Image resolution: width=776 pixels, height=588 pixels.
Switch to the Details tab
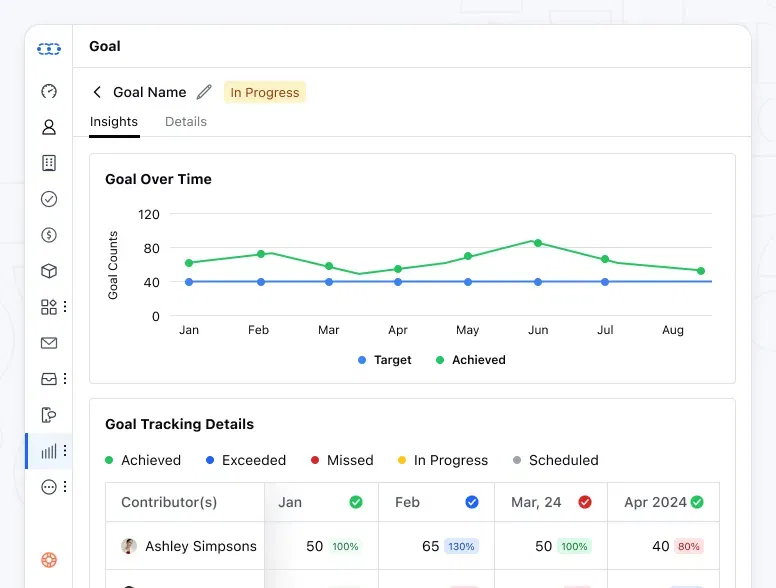[186, 122]
